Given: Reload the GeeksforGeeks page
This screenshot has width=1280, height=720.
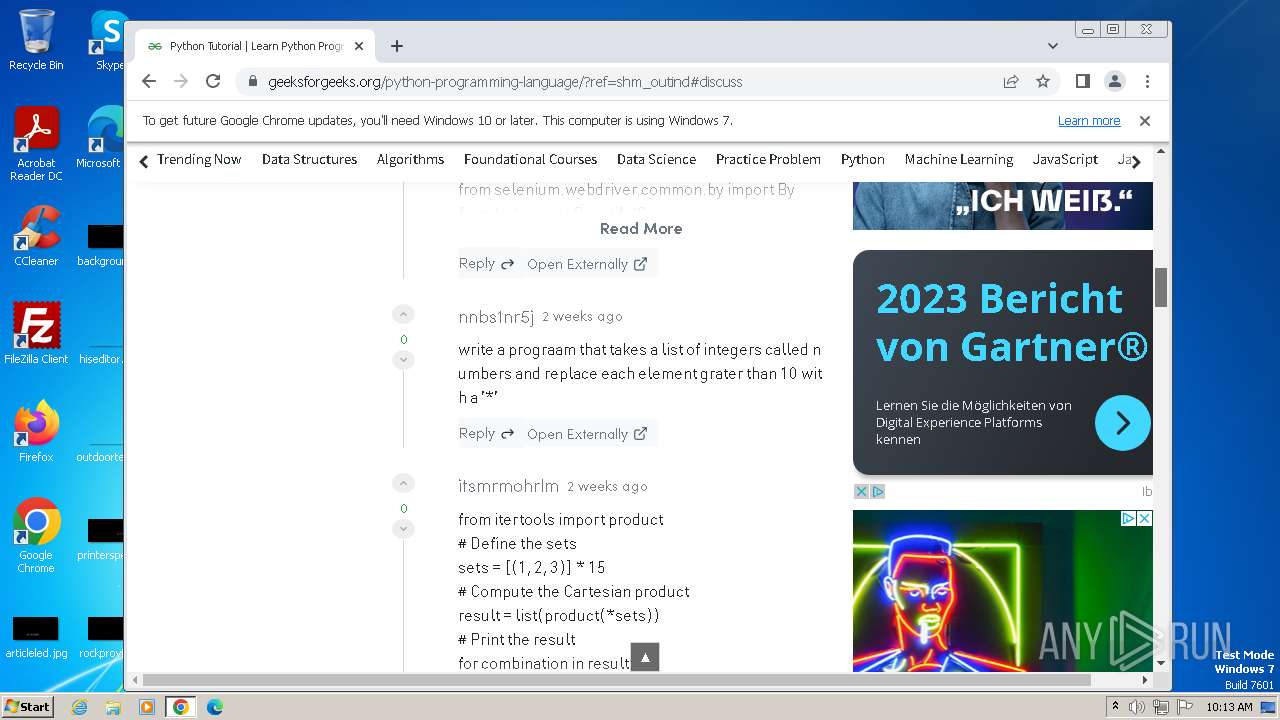Looking at the screenshot, I should point(213,81).
